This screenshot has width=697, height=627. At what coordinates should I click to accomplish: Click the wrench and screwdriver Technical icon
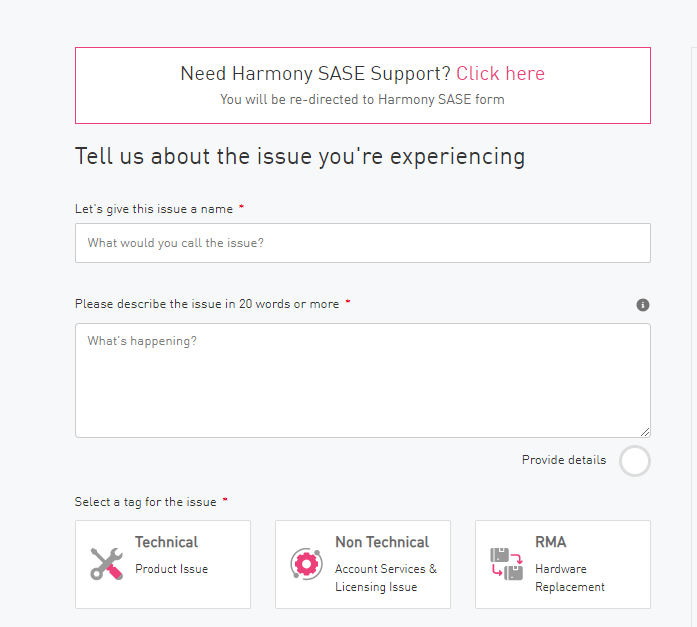[x=106, y=564]
